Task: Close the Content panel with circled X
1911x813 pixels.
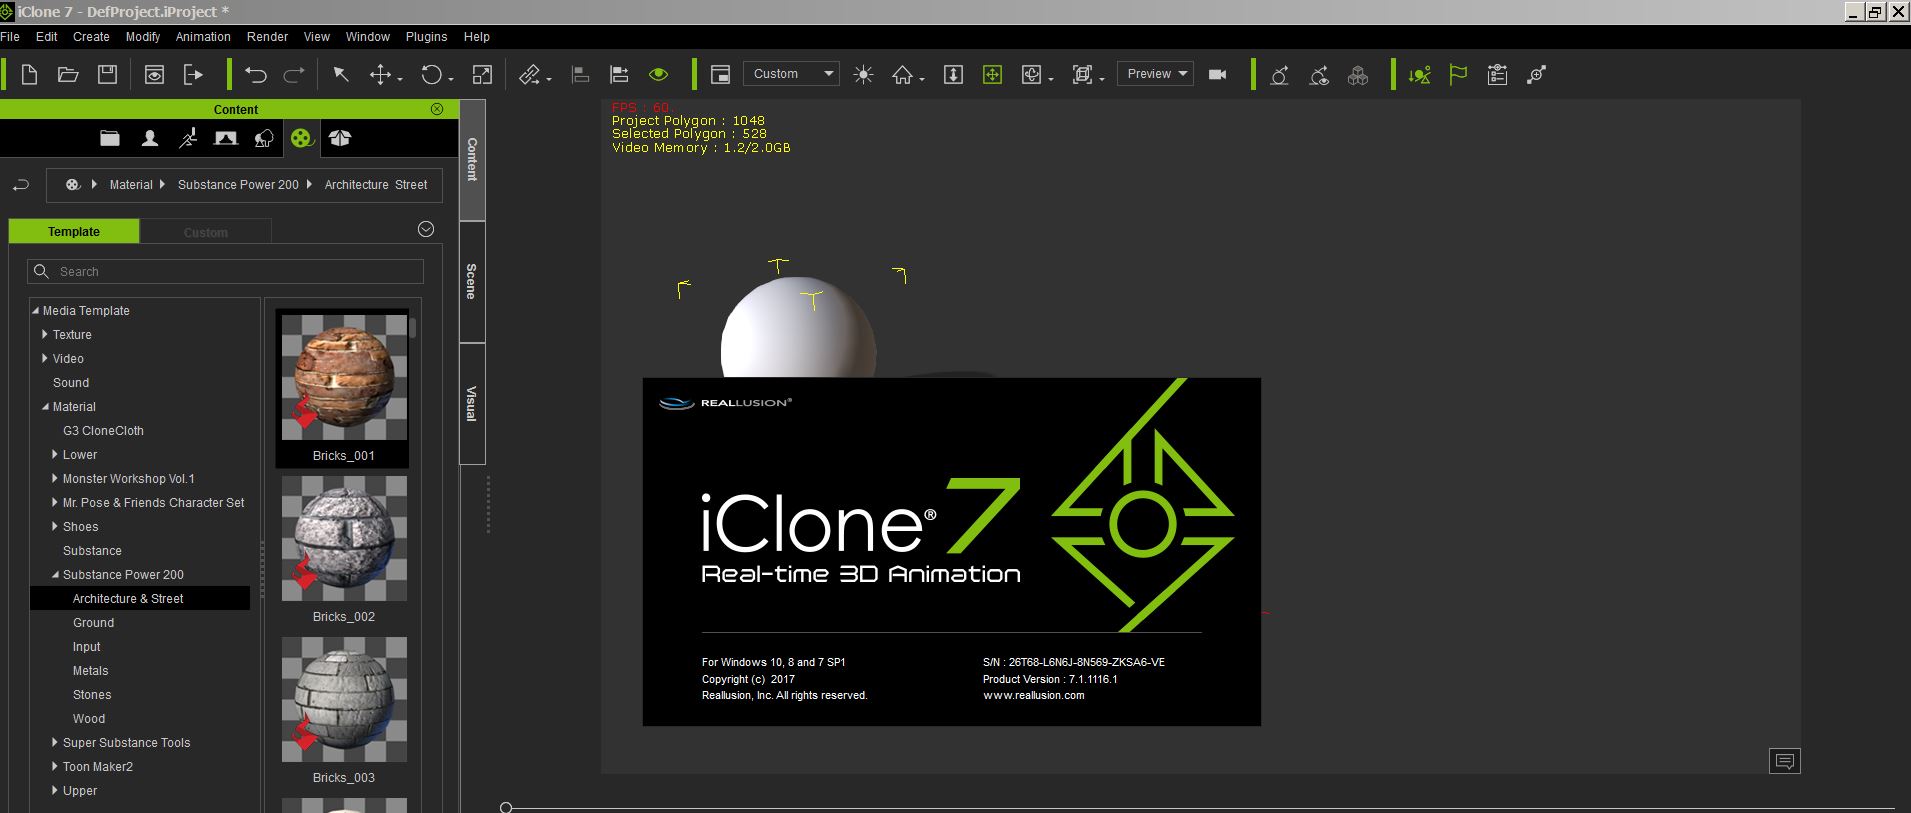Action: coord(437,108)
